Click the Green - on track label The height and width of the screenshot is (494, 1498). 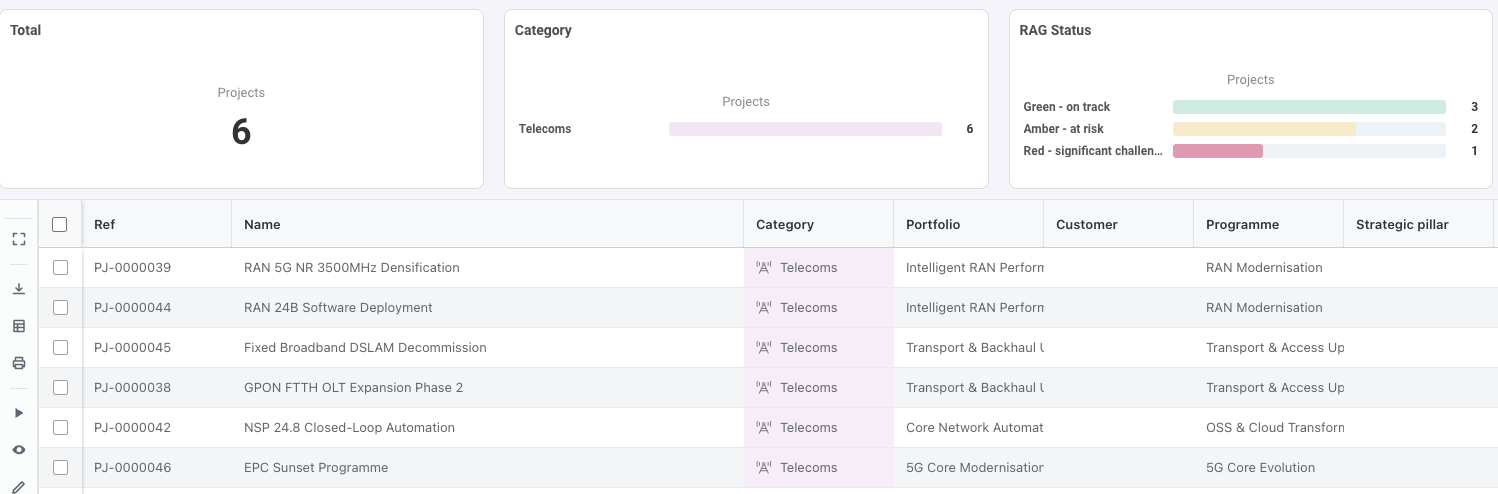coord(1067,107)
